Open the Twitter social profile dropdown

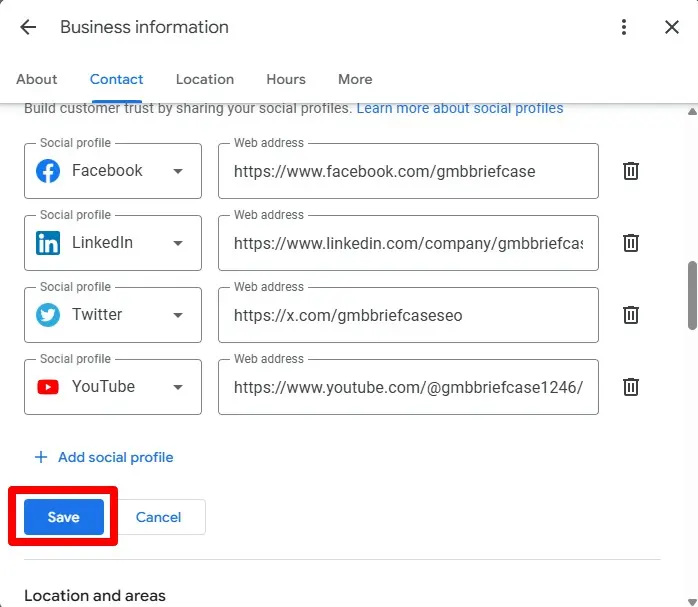point(177,315)
